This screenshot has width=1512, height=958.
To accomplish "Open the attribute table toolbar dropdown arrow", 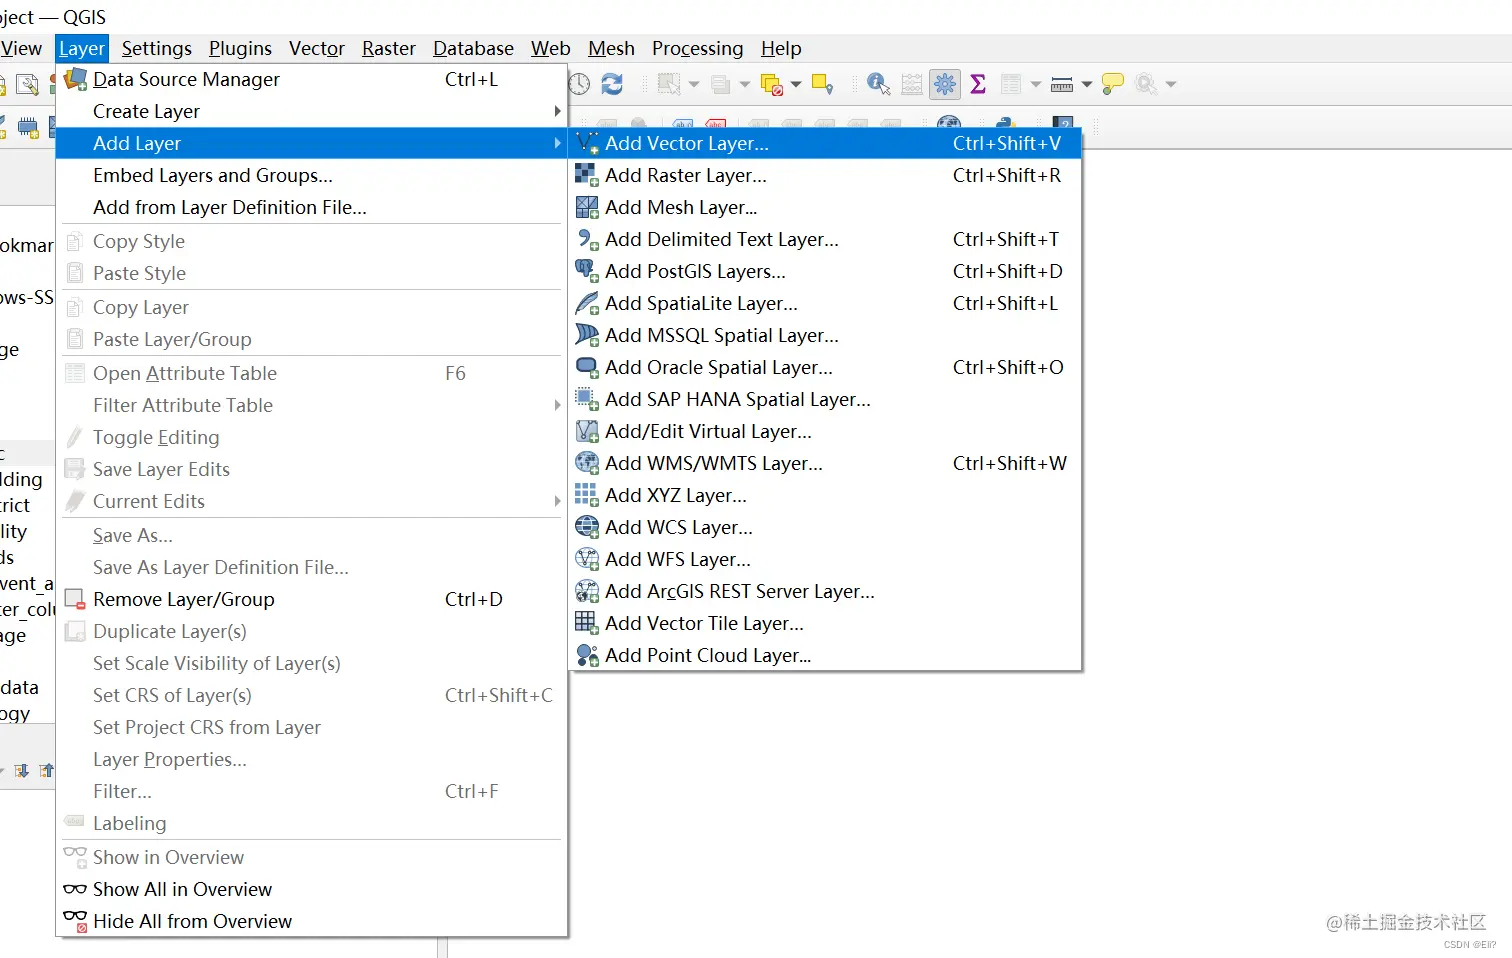I will point(1036,85).
